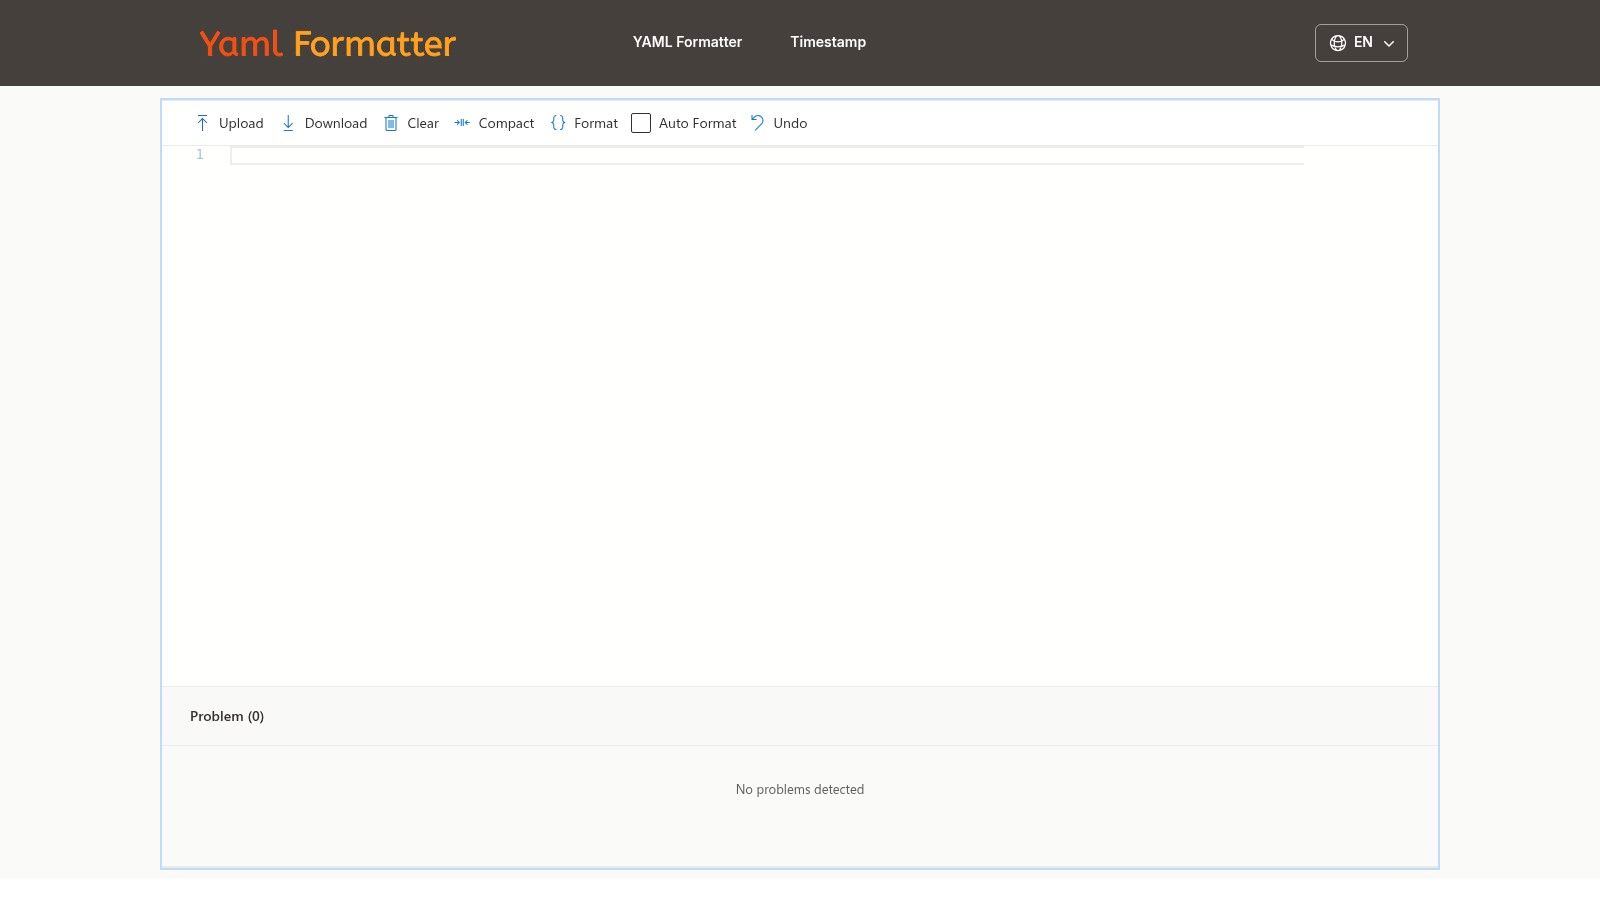Click the Compact text button

pos(506,123)
